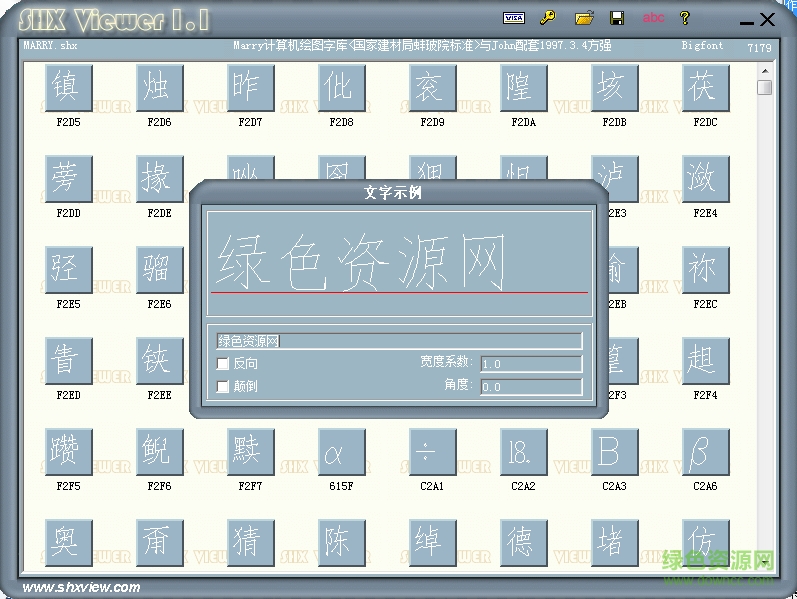
Task: Select glyph tile F2D8
Action: pyautogui.click(x=341, y=87)
